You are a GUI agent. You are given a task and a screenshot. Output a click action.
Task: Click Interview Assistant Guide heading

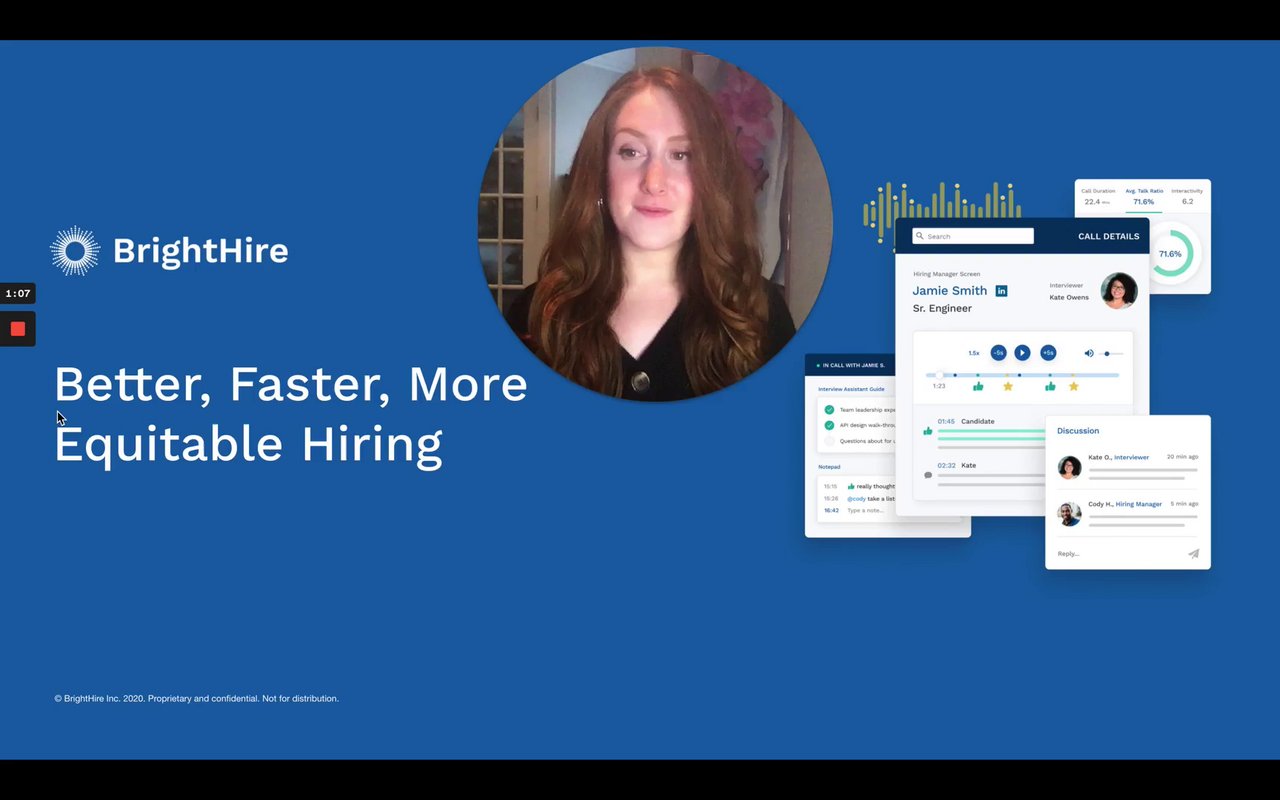point(851,389)
